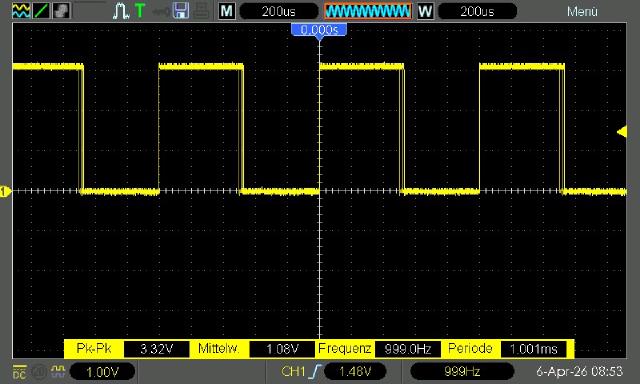Click the 3.32V peak-to-peak value
Image resolution: width=640 pixels, height=384 pixels.
click(157, 349)
